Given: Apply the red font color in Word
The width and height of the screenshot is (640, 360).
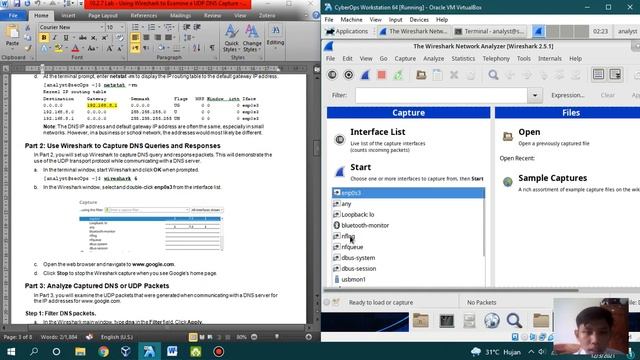Looking at the screenshot, I should (x=75, y=49).
